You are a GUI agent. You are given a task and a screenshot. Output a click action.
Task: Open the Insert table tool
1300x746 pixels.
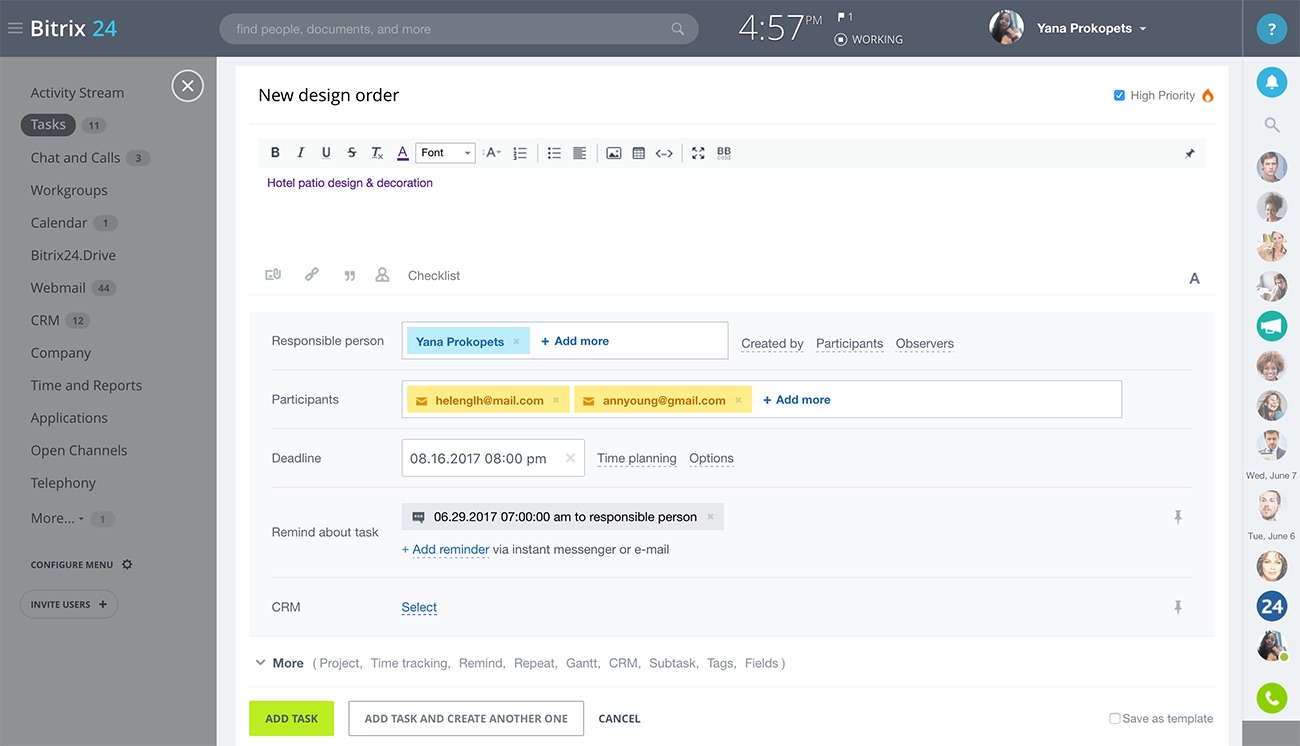[x=639, y=152]
